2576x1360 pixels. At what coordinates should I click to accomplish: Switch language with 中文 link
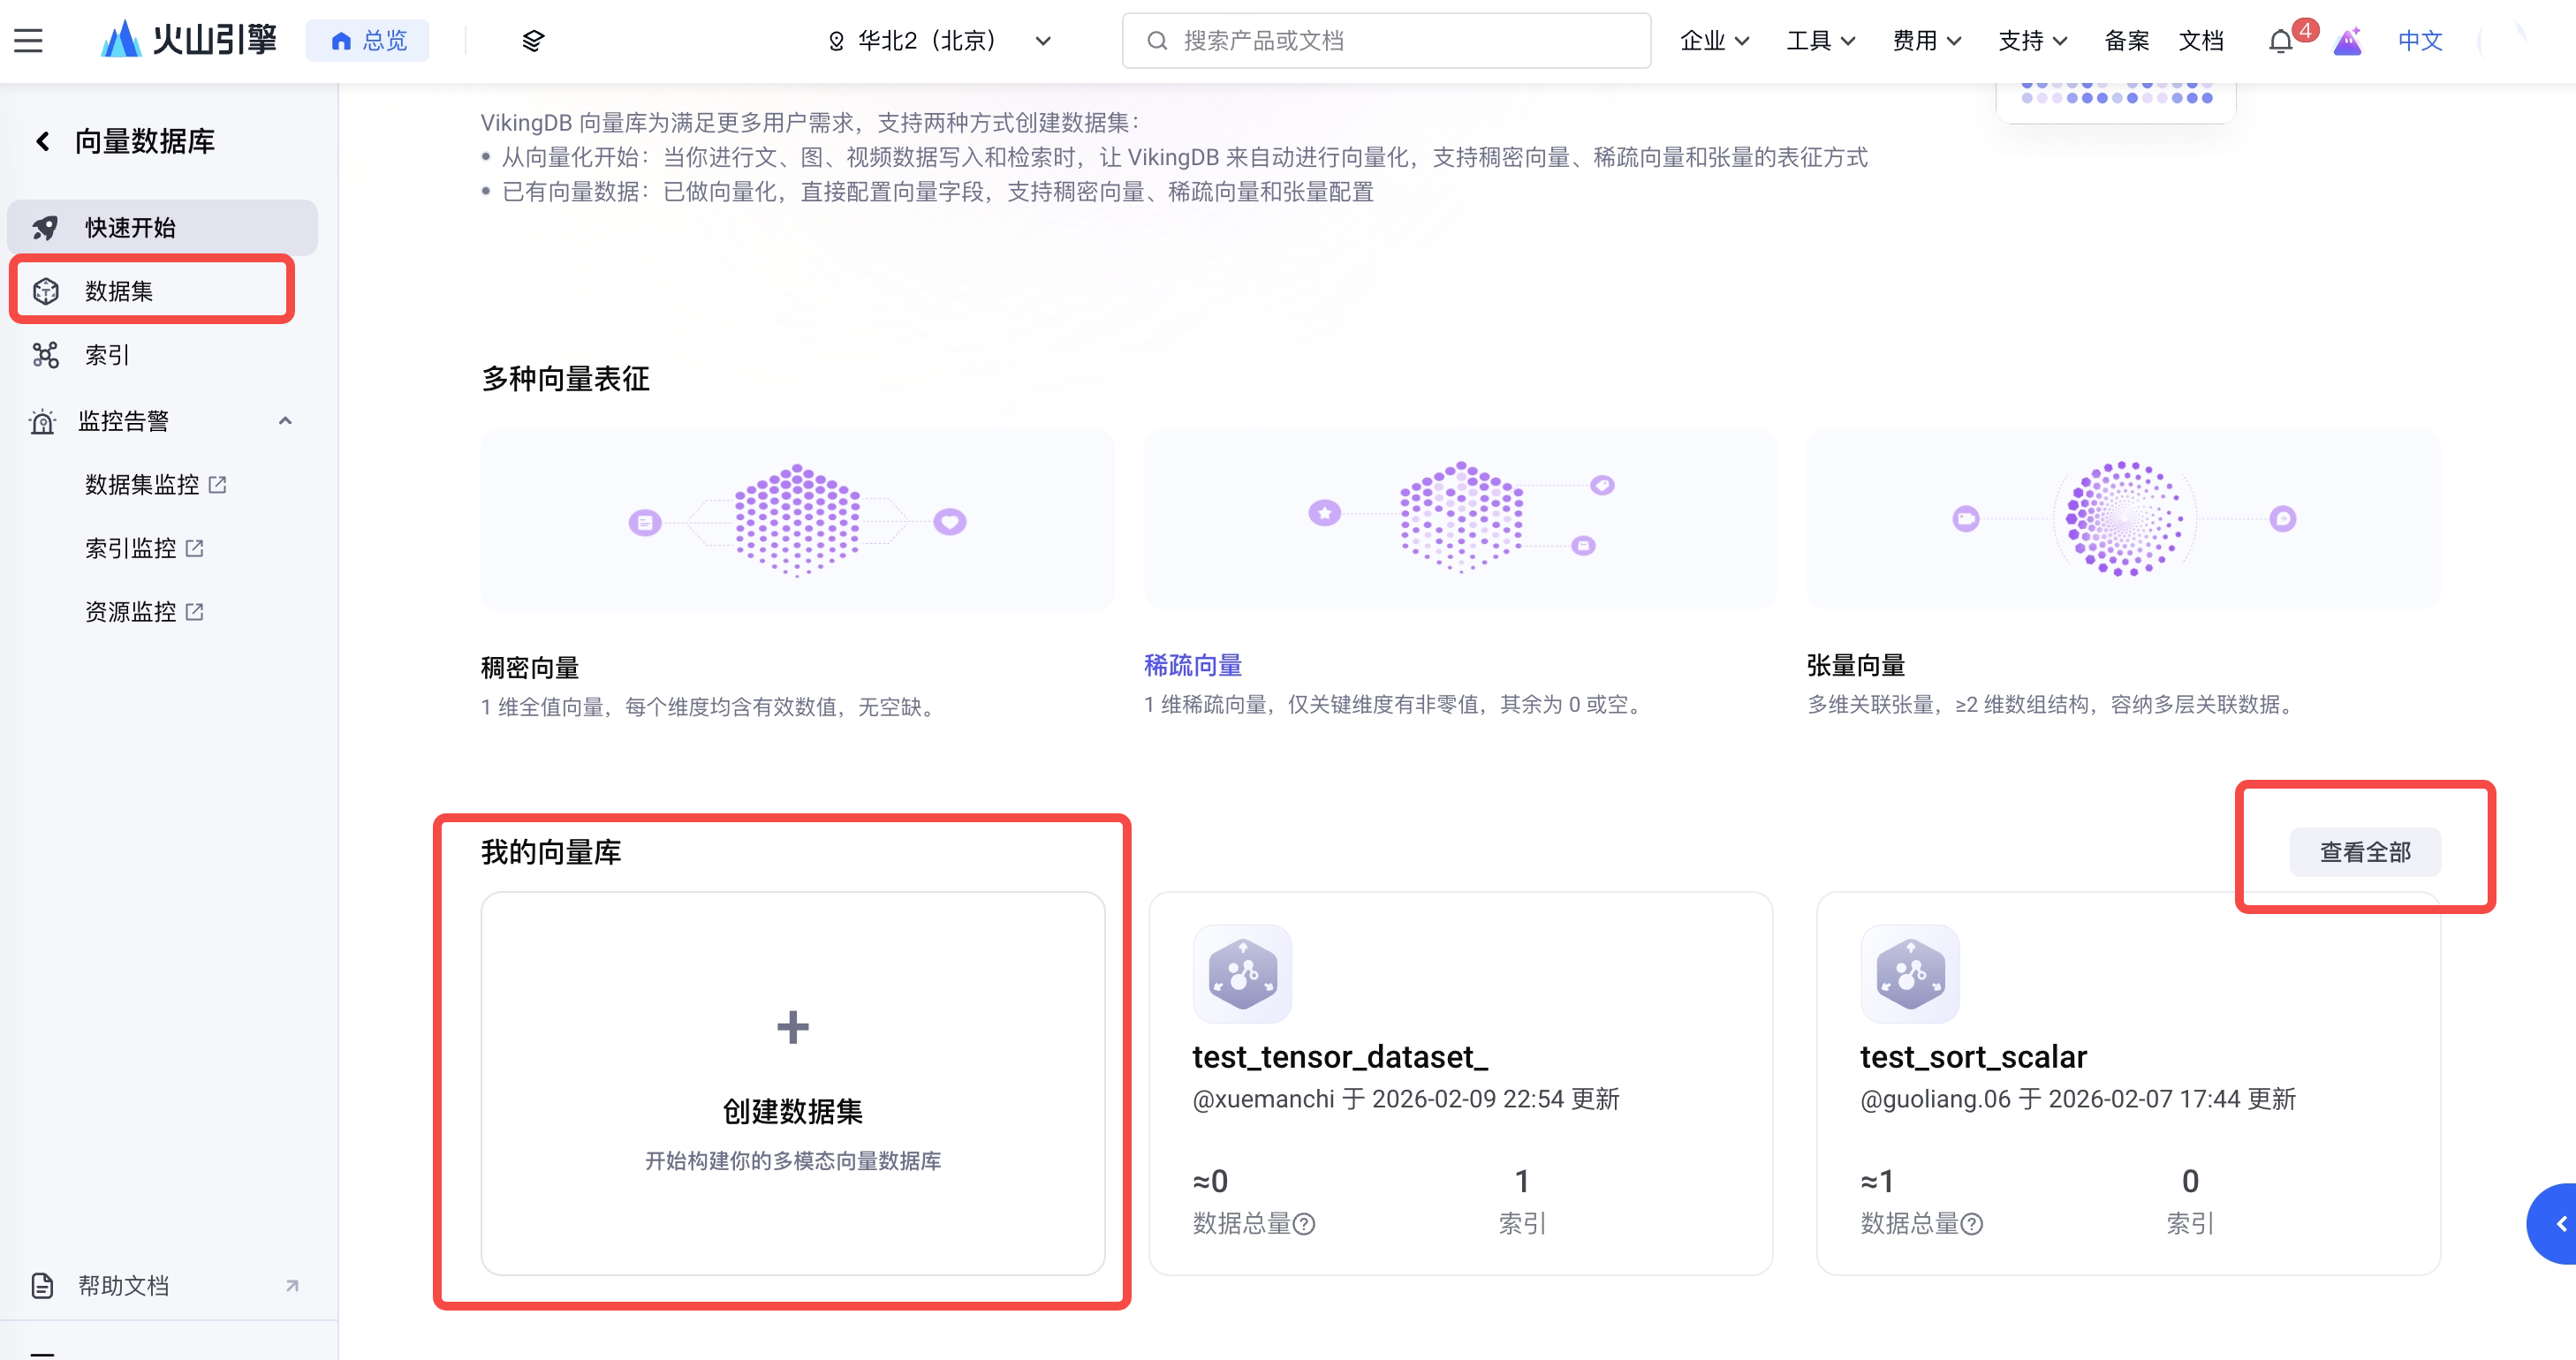point(2420,41)
